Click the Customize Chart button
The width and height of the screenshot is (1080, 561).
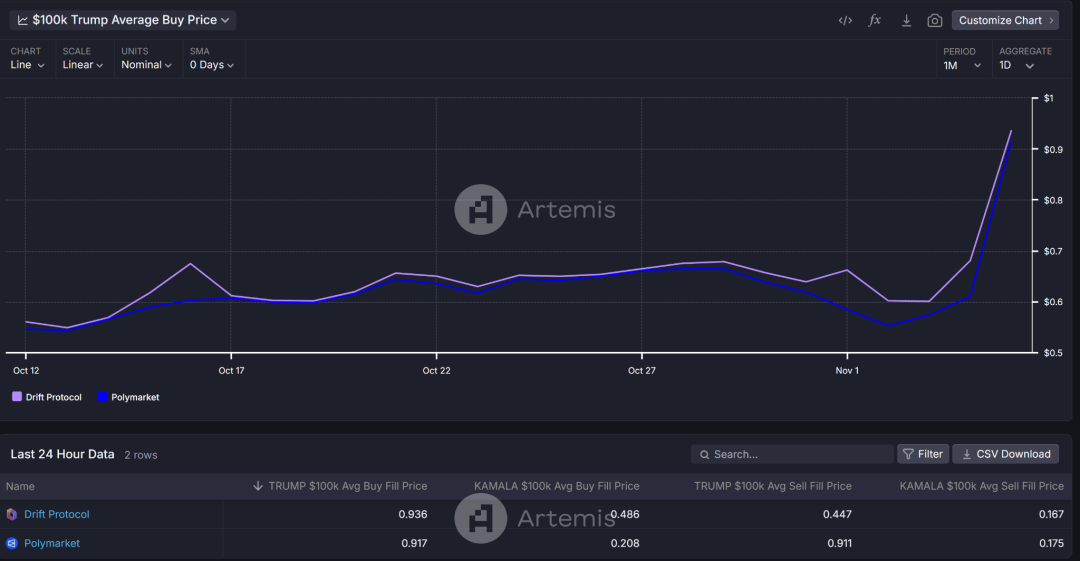click(1006, 20)
